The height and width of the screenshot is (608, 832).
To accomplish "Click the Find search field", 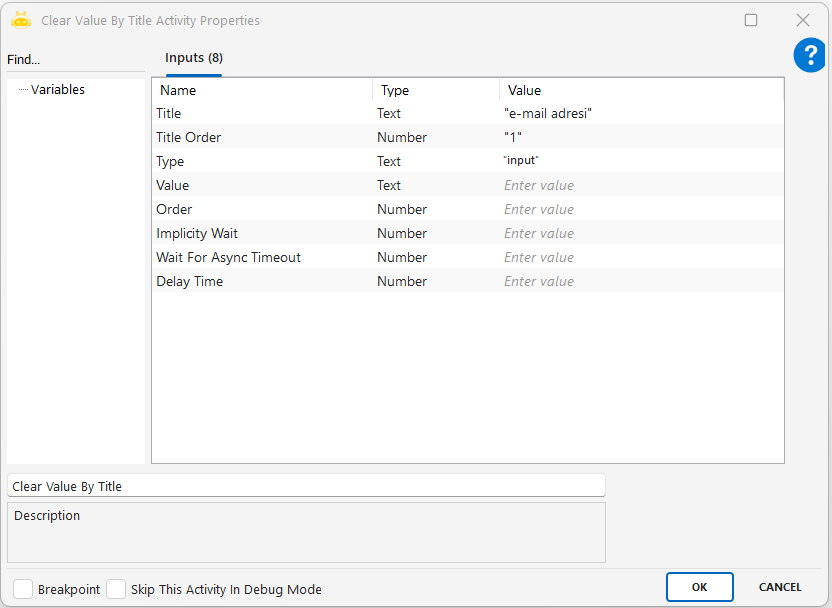I will [75, 60].
